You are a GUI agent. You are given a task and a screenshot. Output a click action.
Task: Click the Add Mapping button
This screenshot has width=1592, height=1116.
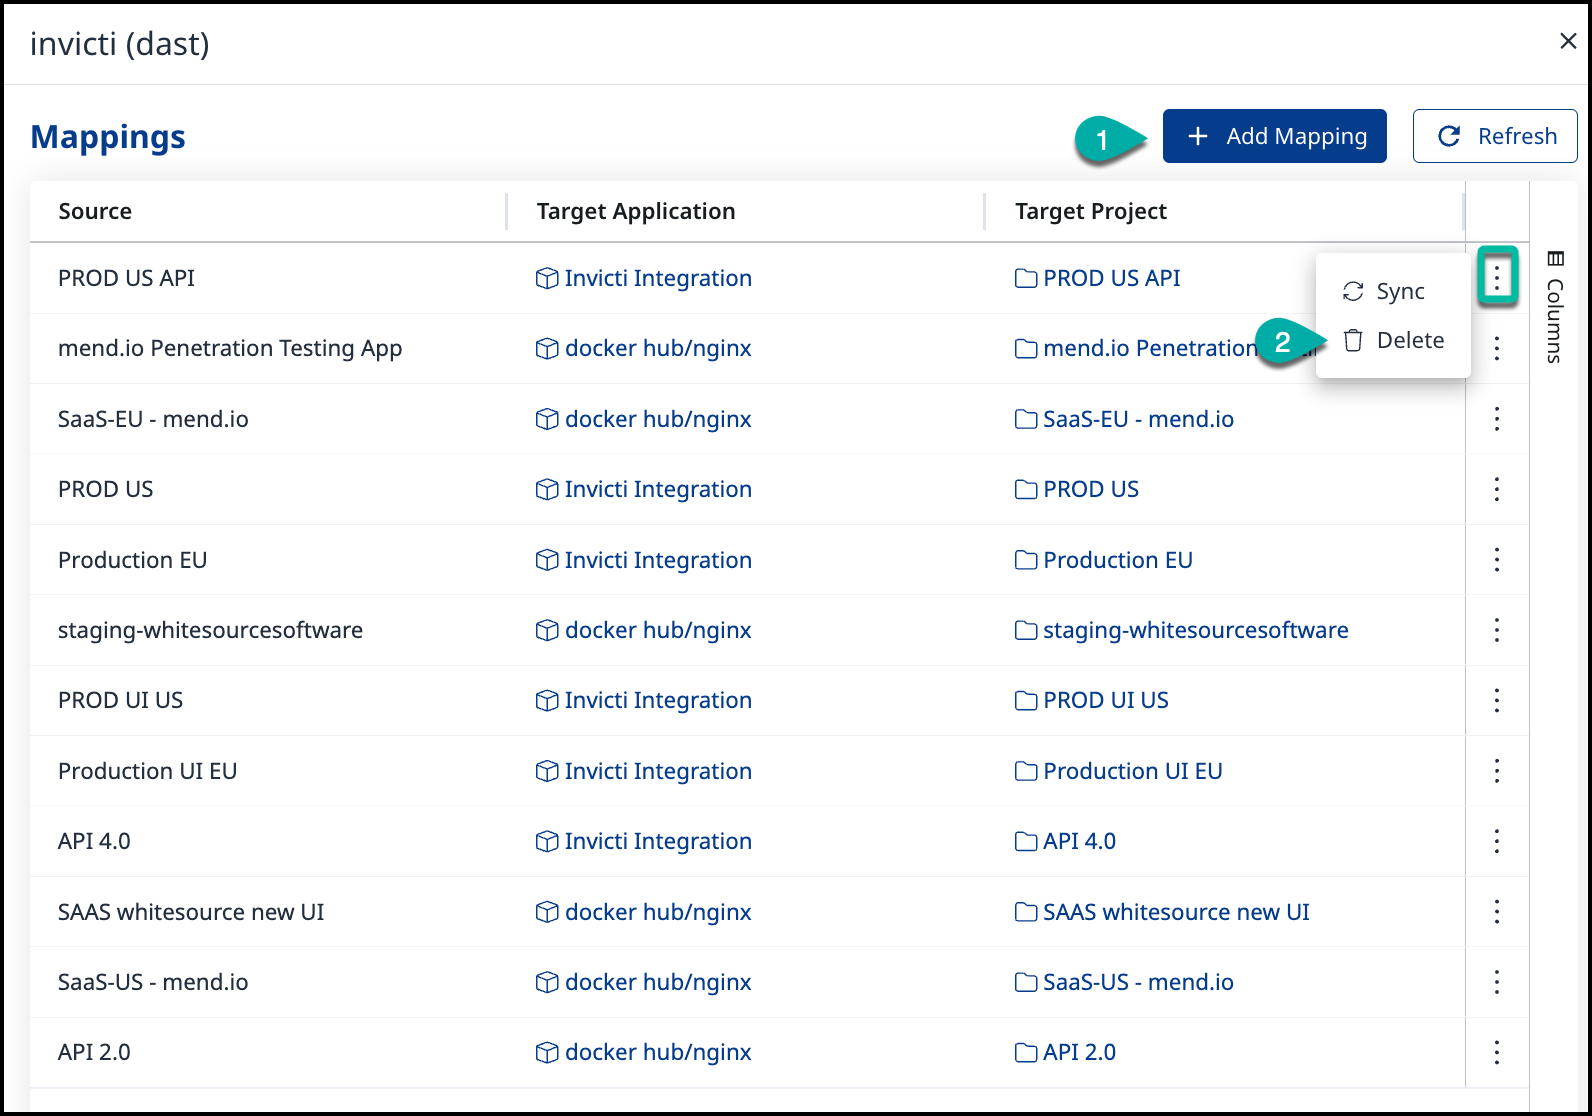tap(1274, 136)
